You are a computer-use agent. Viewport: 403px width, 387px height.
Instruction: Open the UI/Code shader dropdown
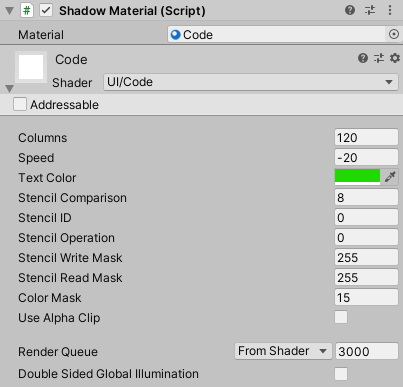click(251, 82)
